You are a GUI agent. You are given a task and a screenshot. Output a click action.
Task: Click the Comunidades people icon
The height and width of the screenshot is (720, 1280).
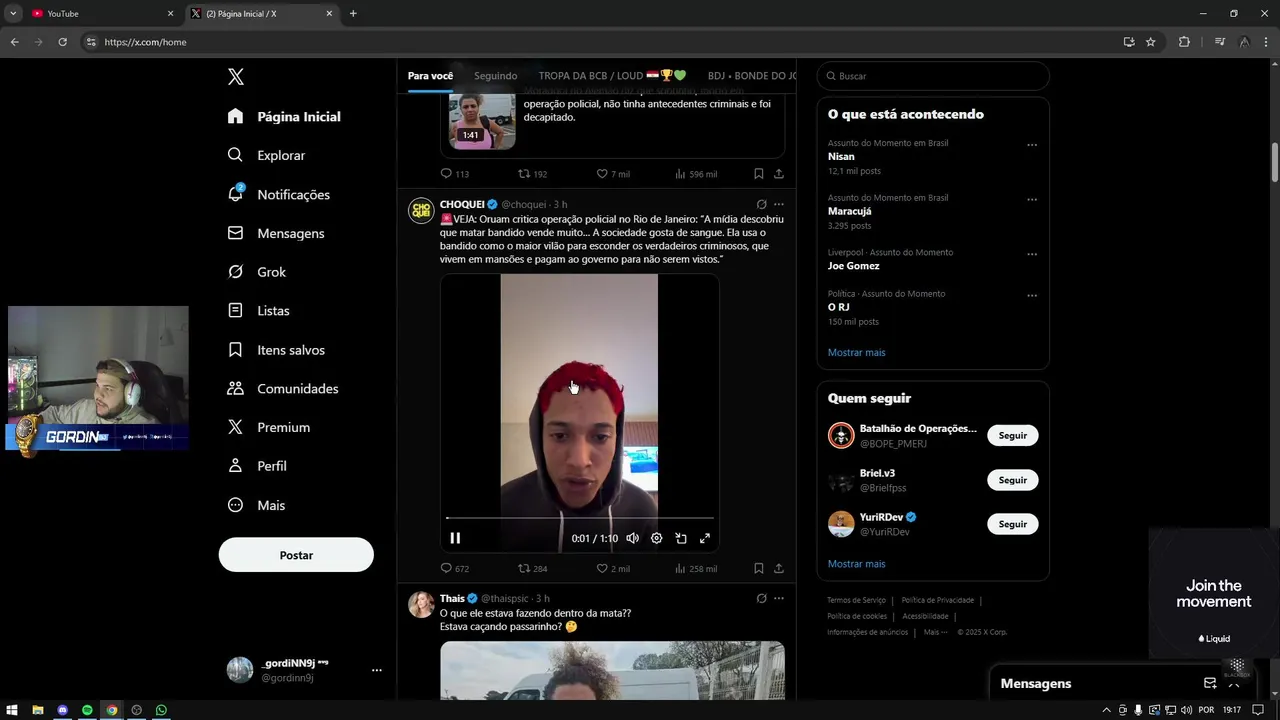tap(236, 388)
